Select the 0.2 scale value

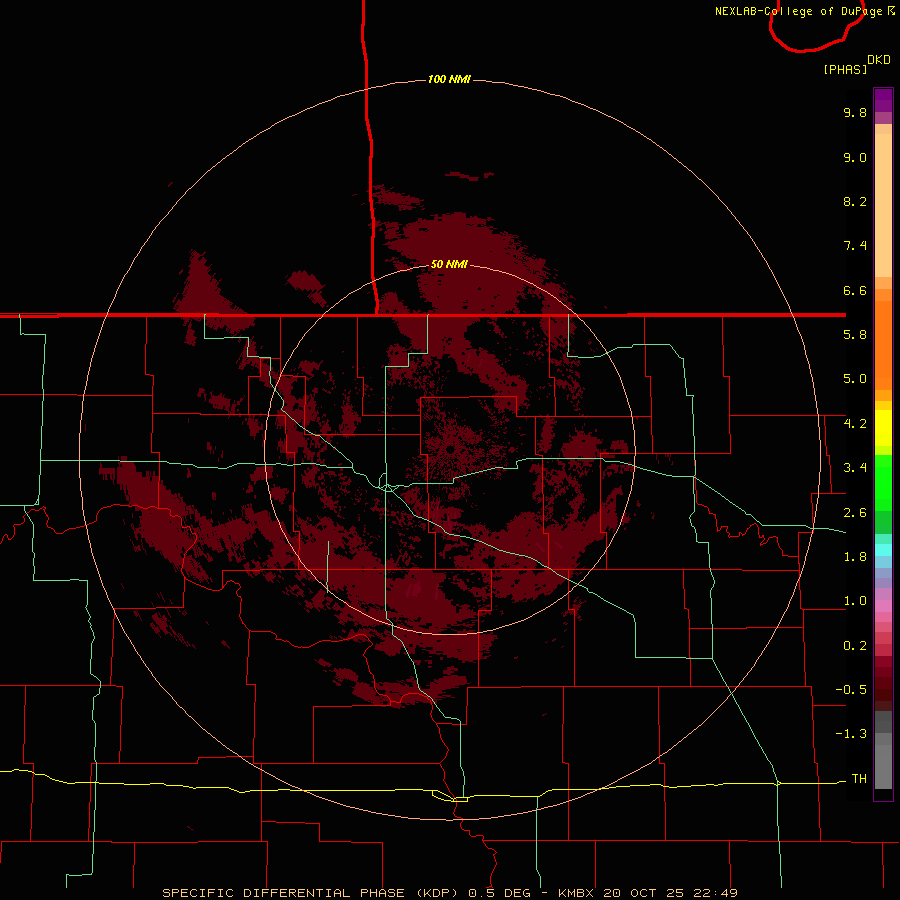[x=855, y=646]
